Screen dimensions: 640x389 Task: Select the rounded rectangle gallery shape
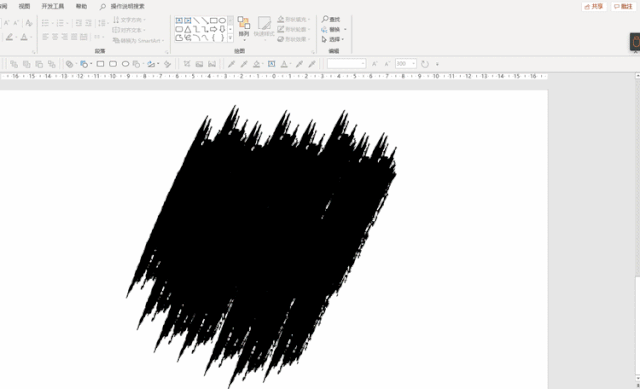click(179, 29)
